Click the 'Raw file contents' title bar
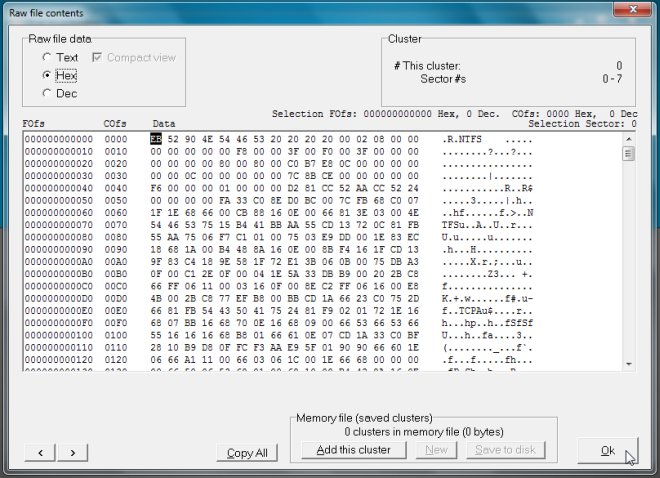The height and width of the screenshot is (478, 660). (x=46, y=13)
